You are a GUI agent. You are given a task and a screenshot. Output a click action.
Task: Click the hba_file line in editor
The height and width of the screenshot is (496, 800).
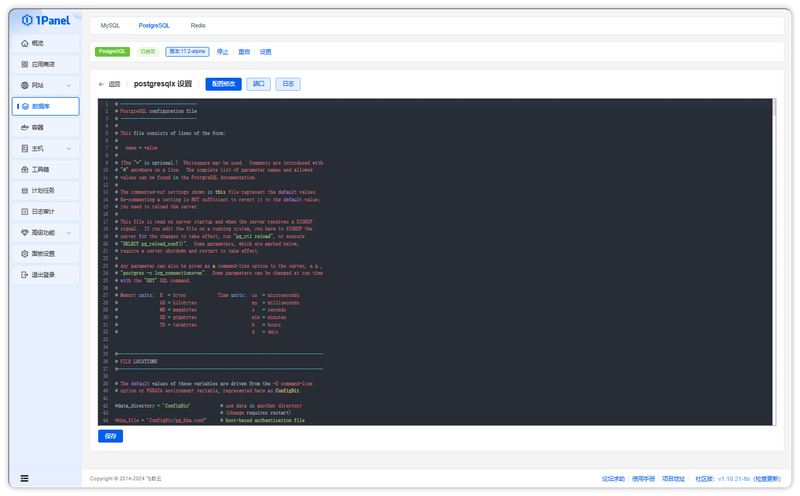coord(210,420)
